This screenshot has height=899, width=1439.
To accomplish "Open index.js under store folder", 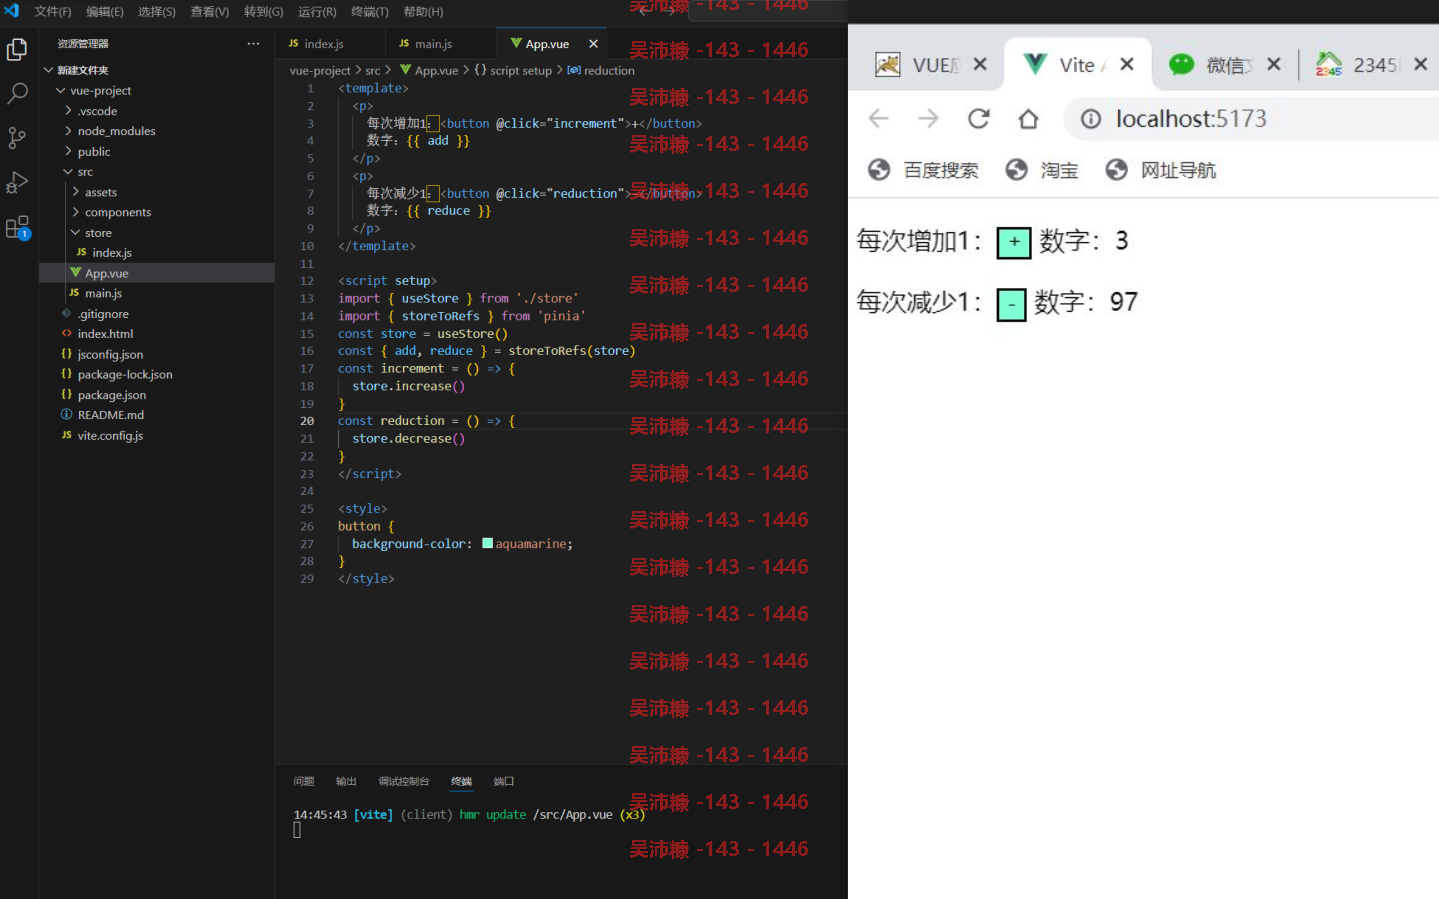I will 157,253.
